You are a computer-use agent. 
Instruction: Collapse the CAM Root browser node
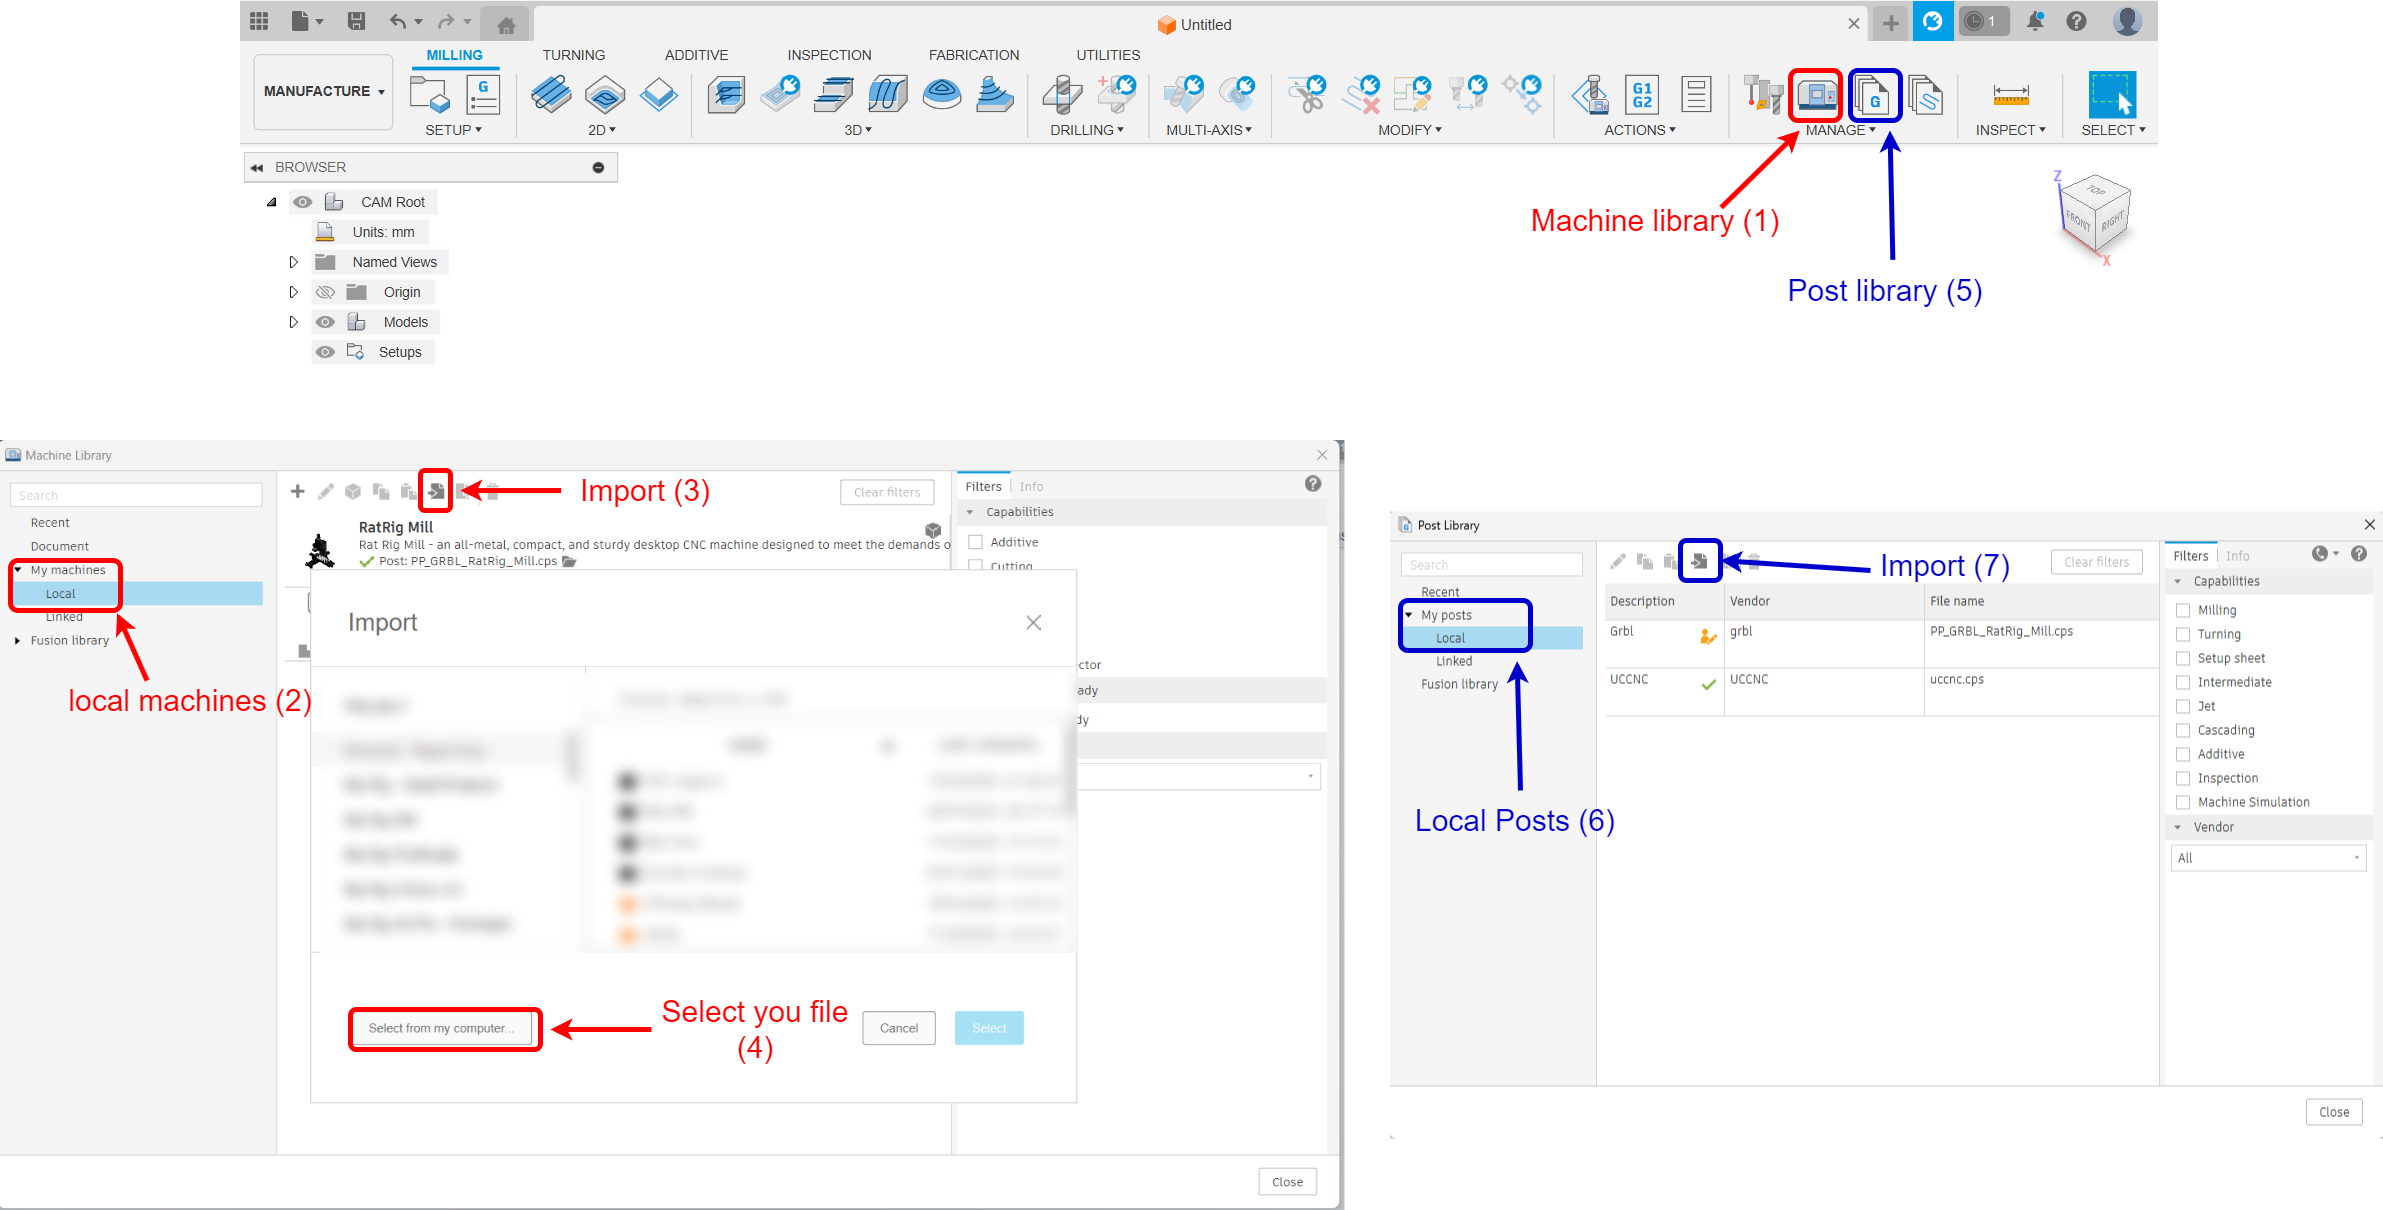pyautogui.click(x=272, y=202)
